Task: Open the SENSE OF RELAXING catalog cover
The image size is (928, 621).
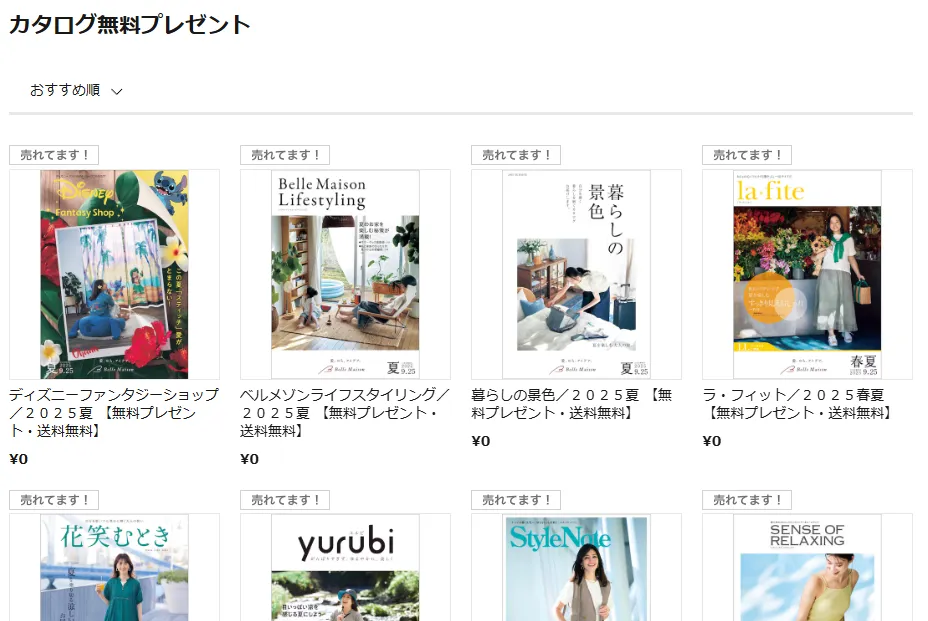Action: coord(807,567)
